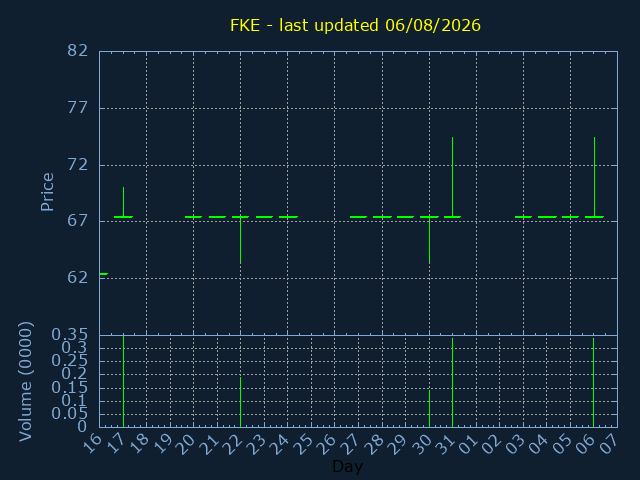Image resolution: width=640 pixels, height=480 pixels.
Task: Click the 0.35 volume axis label
Action: click(x=69, y=335)
